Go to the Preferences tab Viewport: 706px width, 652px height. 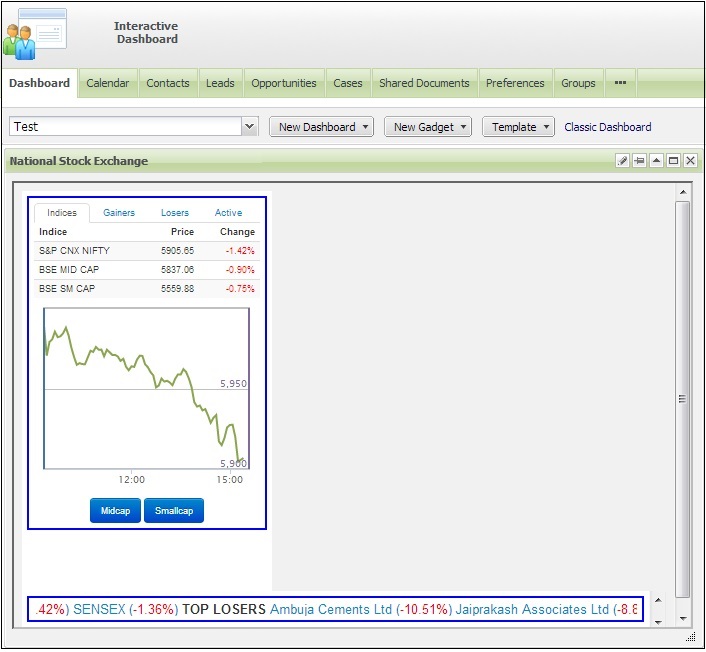coord(515,83)
